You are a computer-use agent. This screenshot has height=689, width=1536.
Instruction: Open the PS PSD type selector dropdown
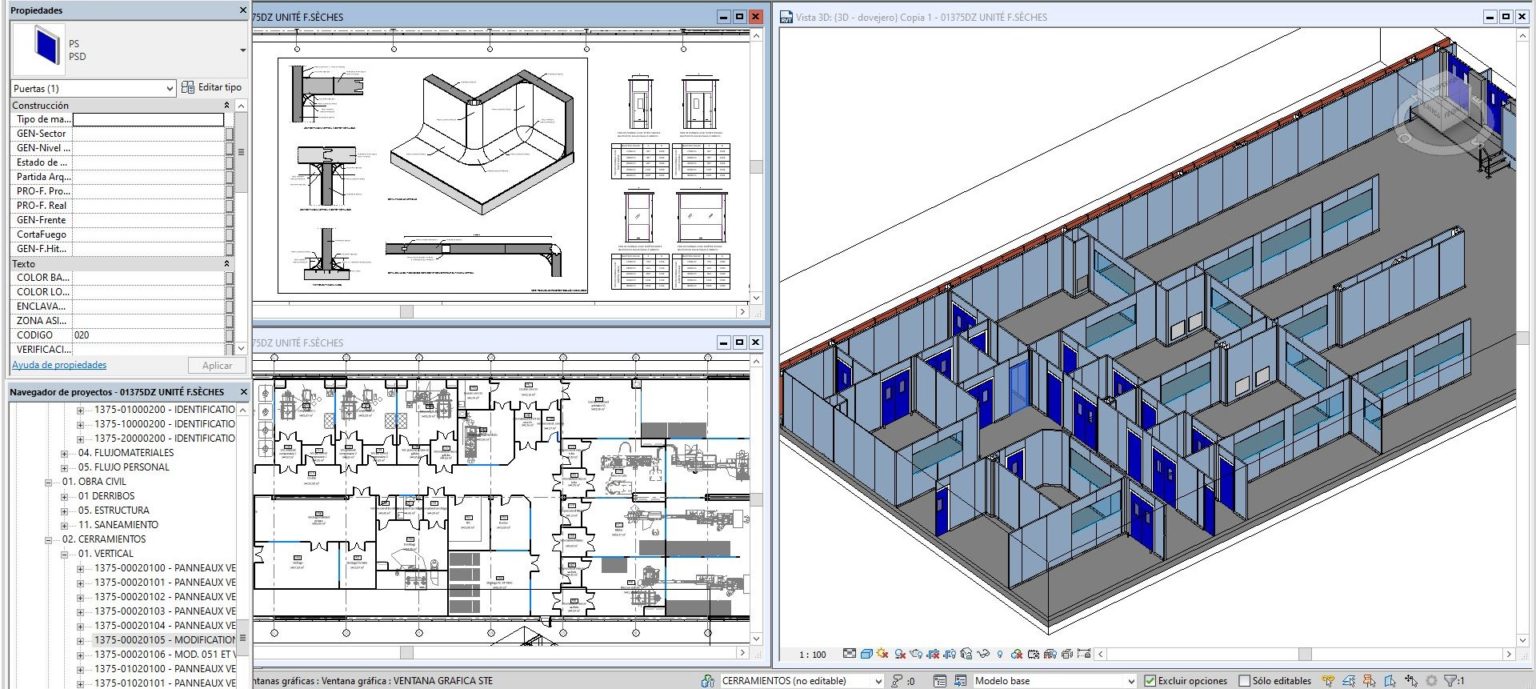(242, 50)
